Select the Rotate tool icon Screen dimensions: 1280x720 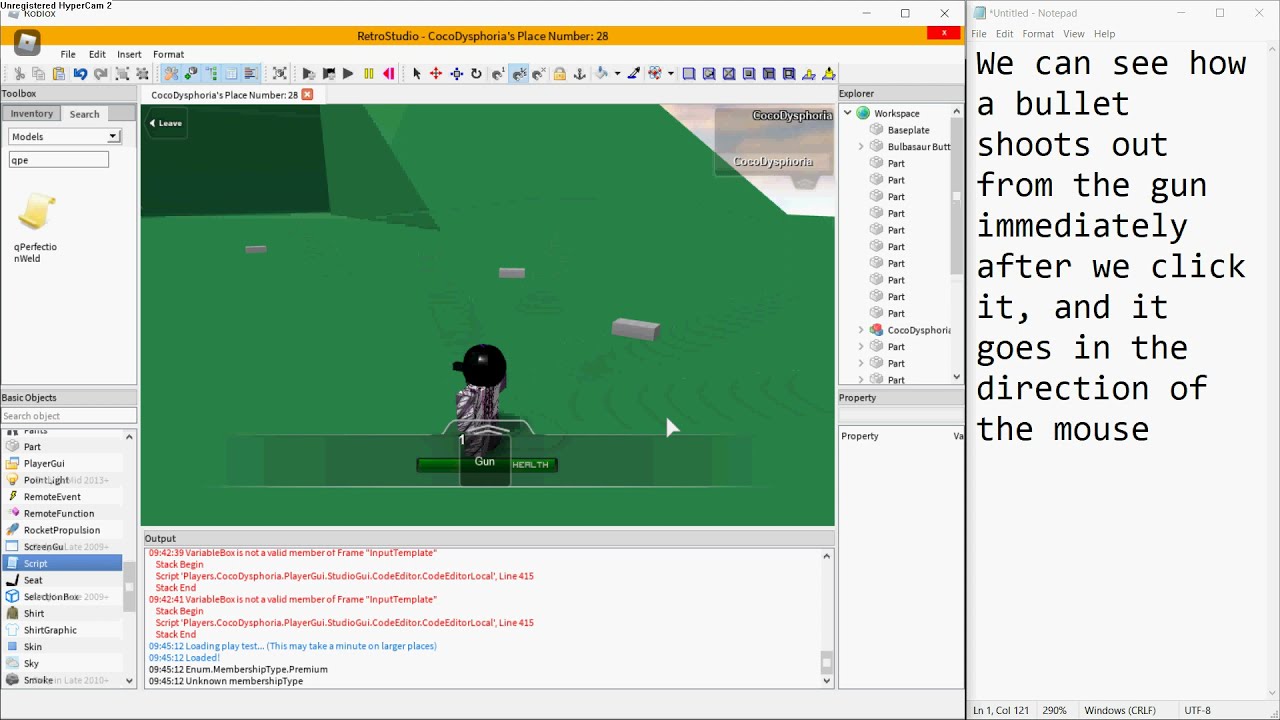[x=476, y=73]
